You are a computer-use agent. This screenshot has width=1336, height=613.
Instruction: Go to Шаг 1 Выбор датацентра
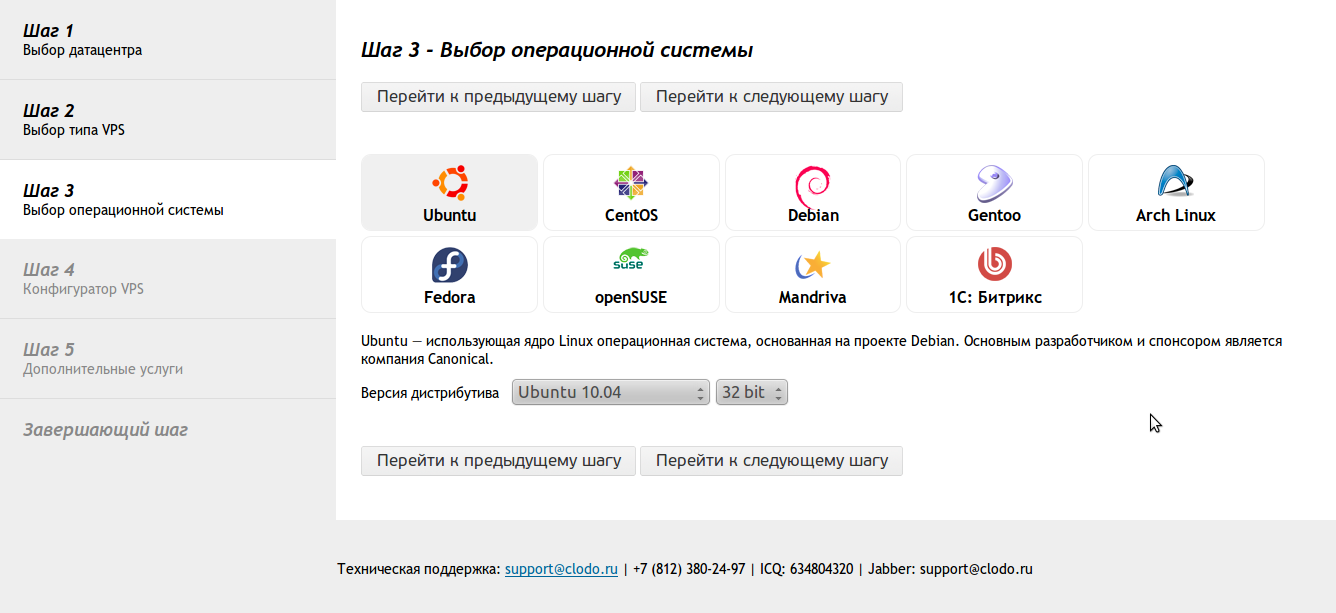tap(167, 40)
